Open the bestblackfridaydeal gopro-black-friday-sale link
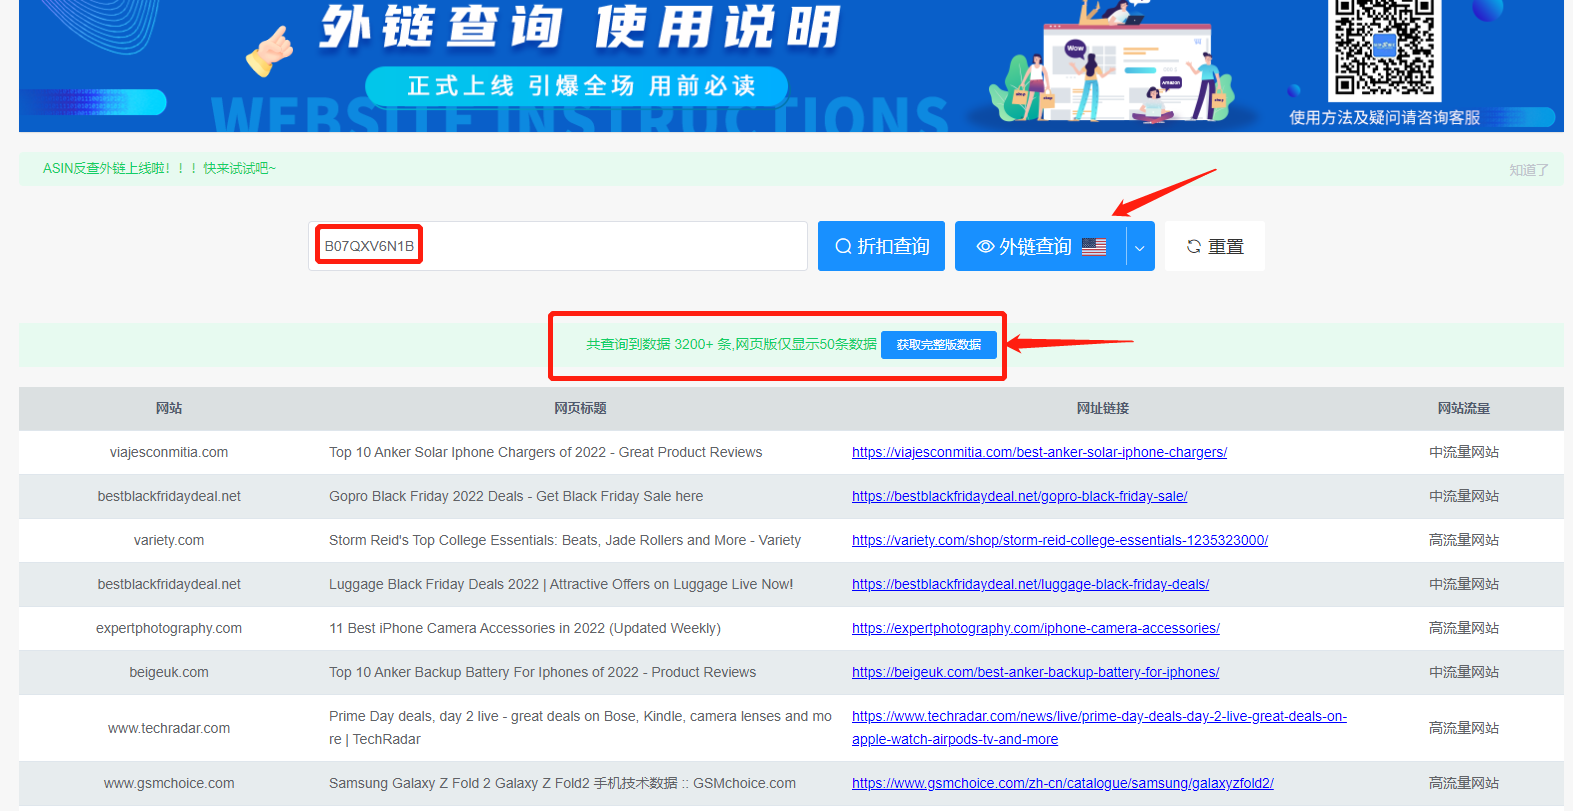 coord(1019,496)
